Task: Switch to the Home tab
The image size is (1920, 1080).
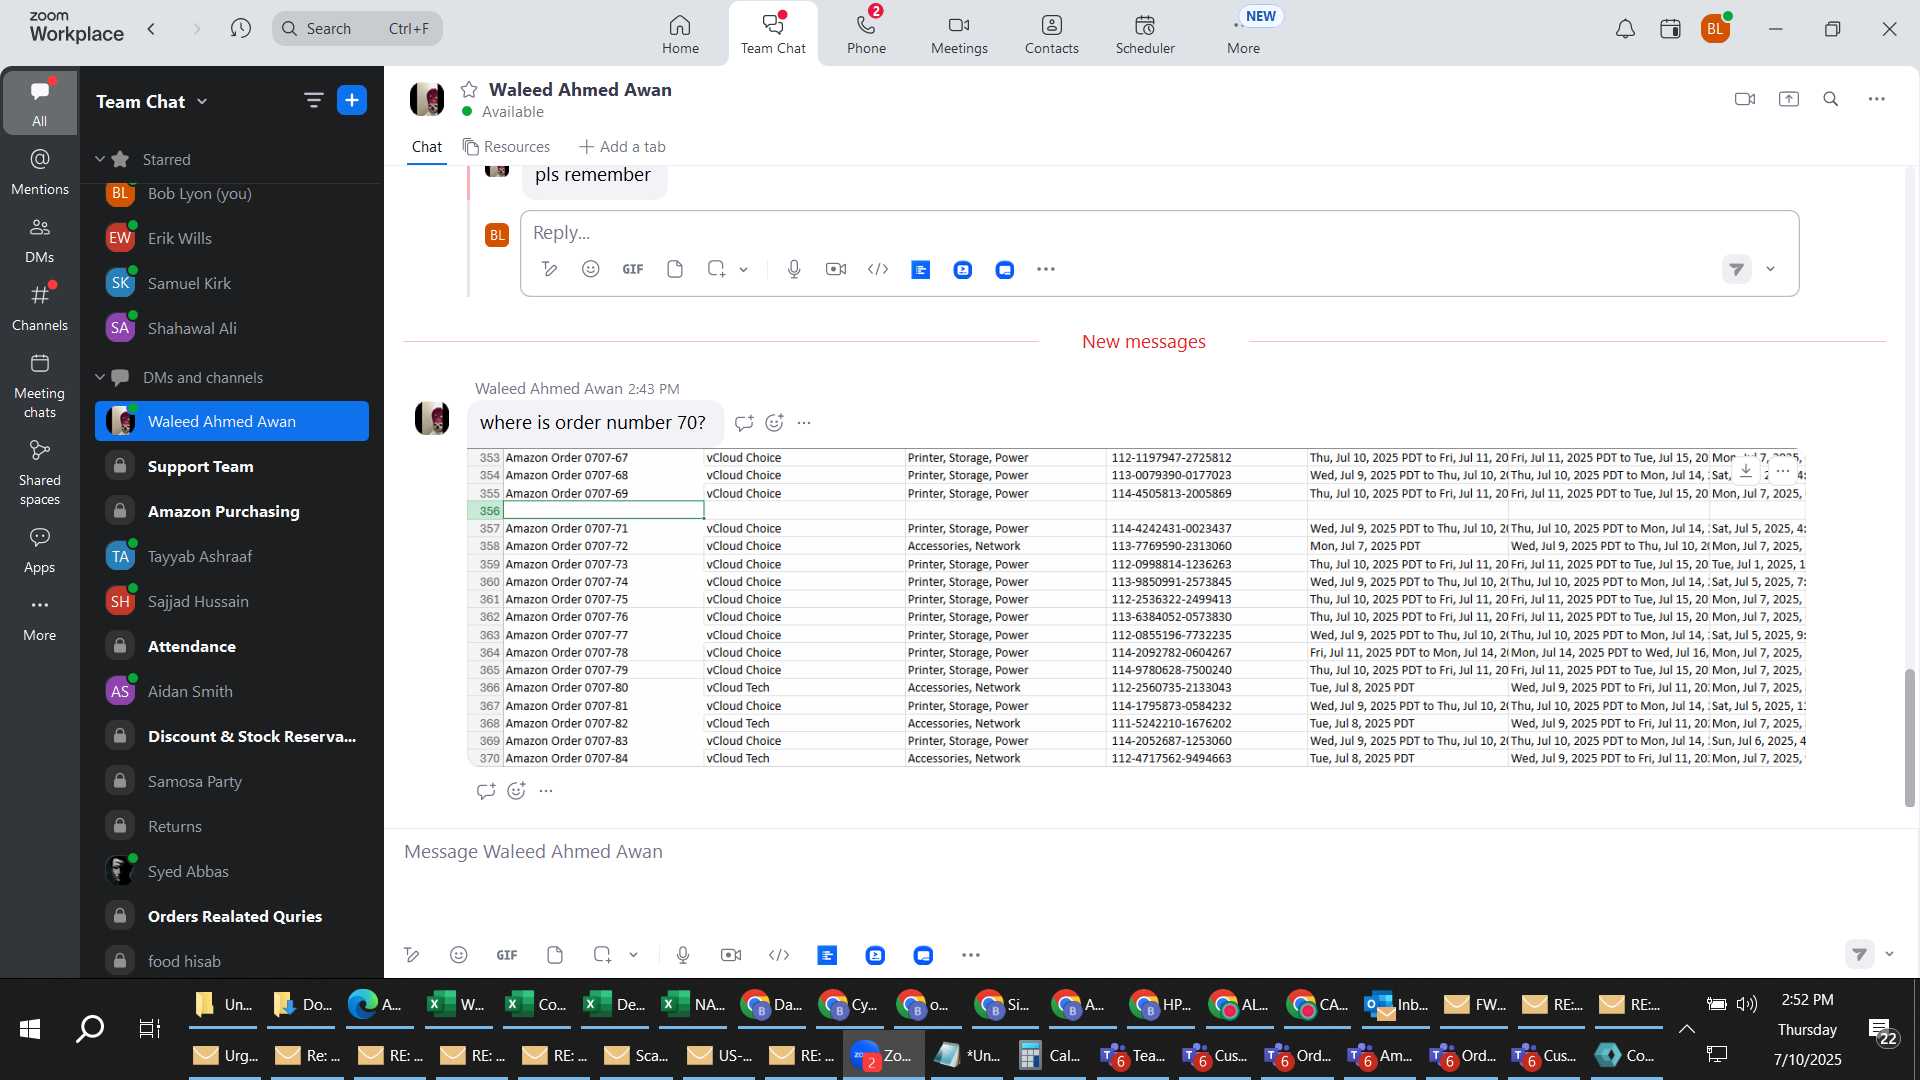Action: coord(680,34)
